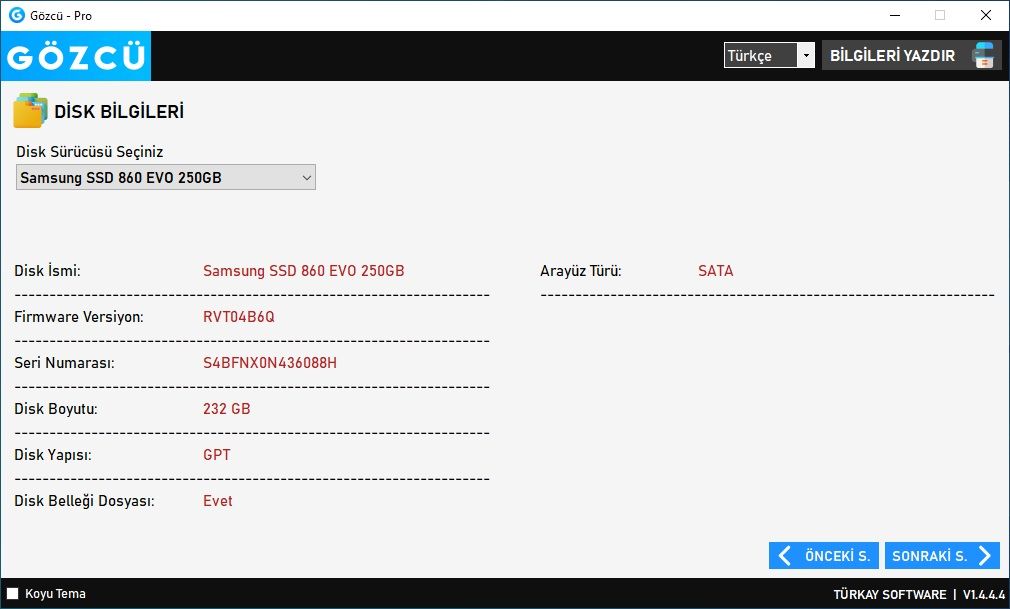The height and width of the screenshot is (609, 1010).
Task: Go to next page with SONRAKİ S.
Action: click(x=942, y=556)
